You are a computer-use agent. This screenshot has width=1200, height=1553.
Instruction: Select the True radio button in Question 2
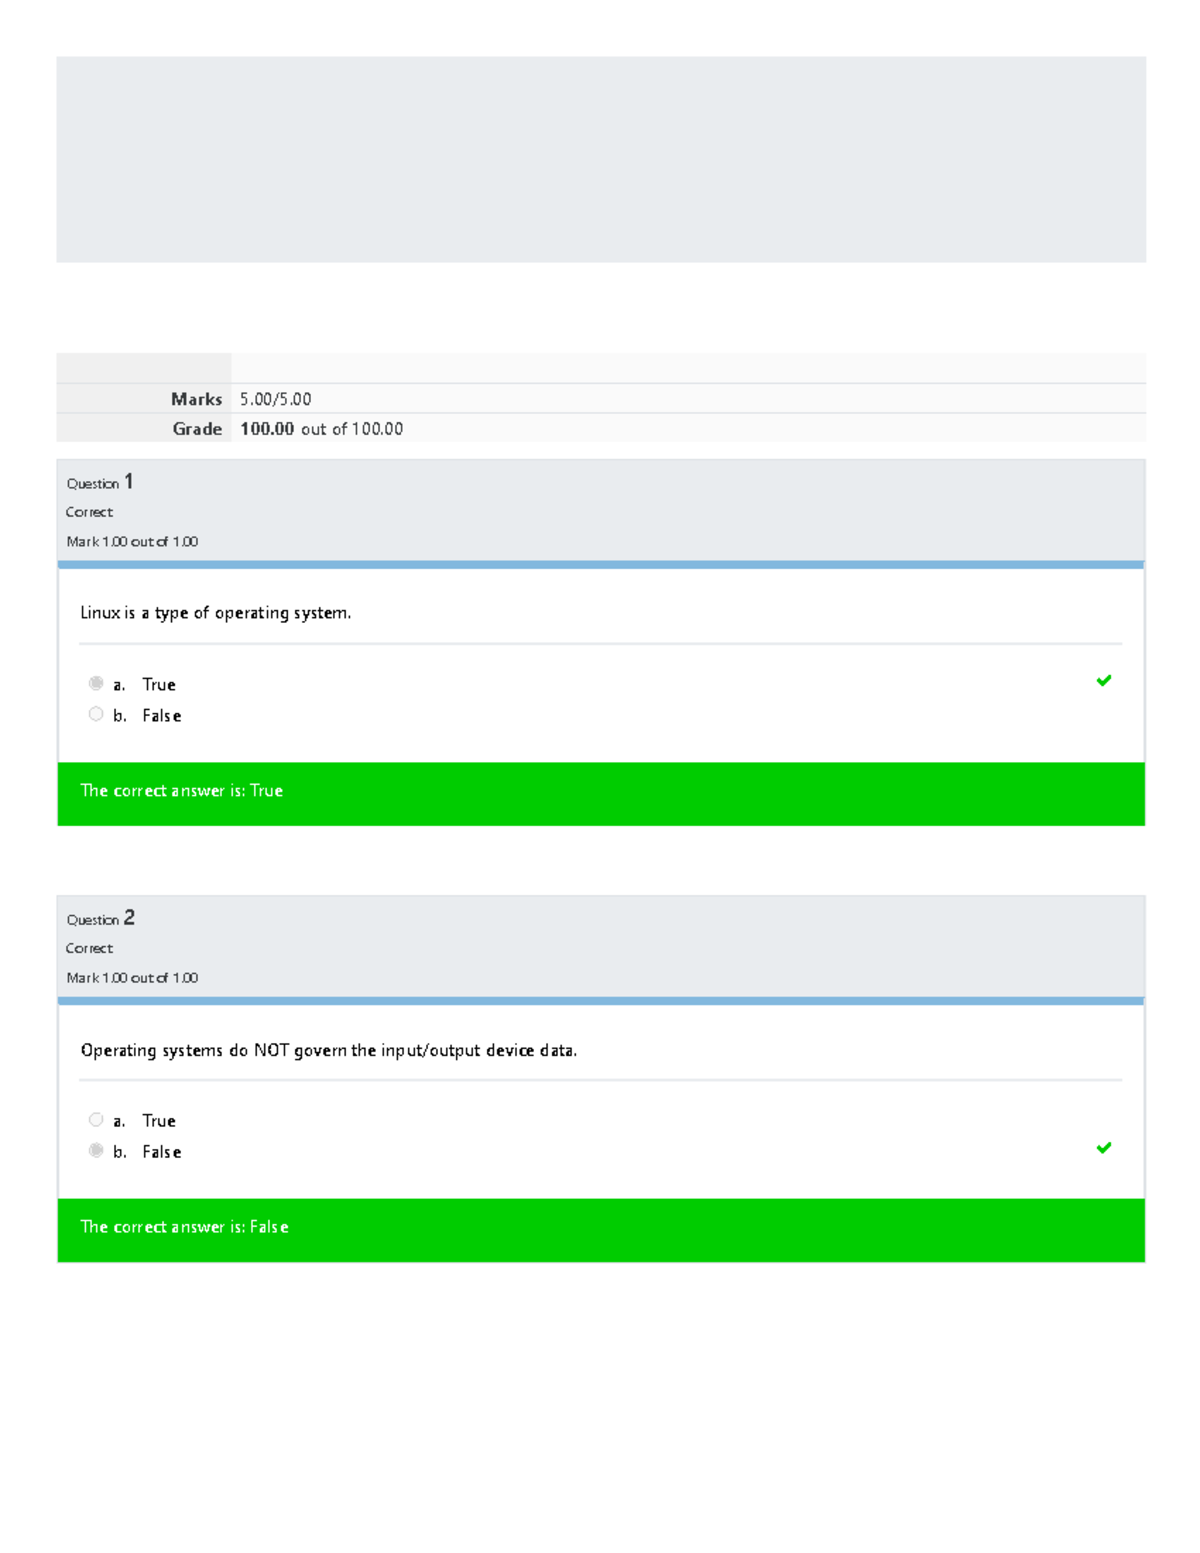tap(96, 1120)
